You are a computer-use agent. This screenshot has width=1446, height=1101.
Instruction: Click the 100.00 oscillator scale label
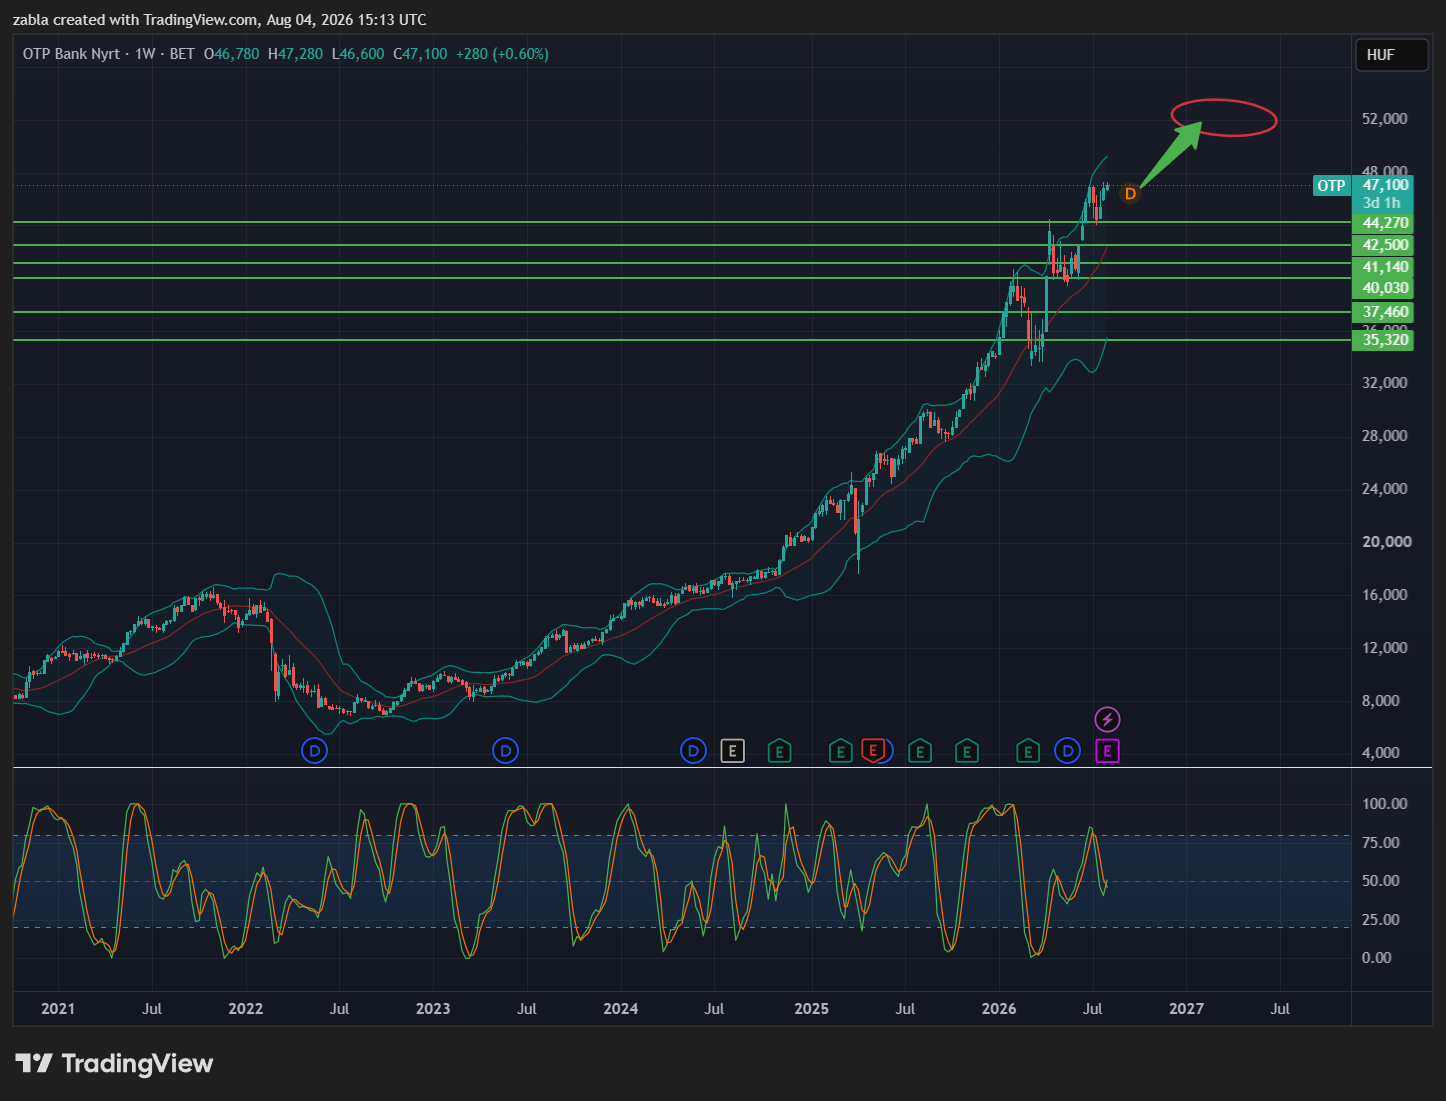click(1384, 804)
